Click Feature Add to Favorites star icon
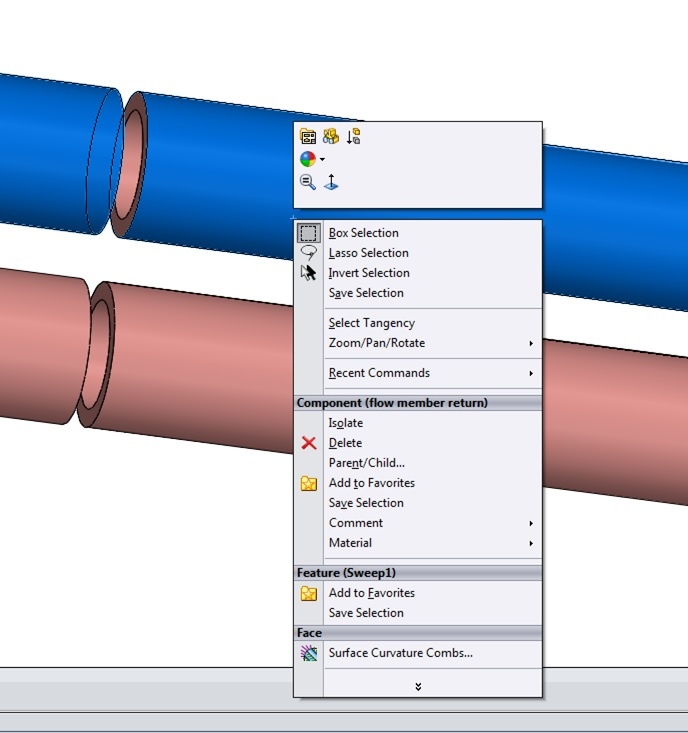 (x=308, y=593)
